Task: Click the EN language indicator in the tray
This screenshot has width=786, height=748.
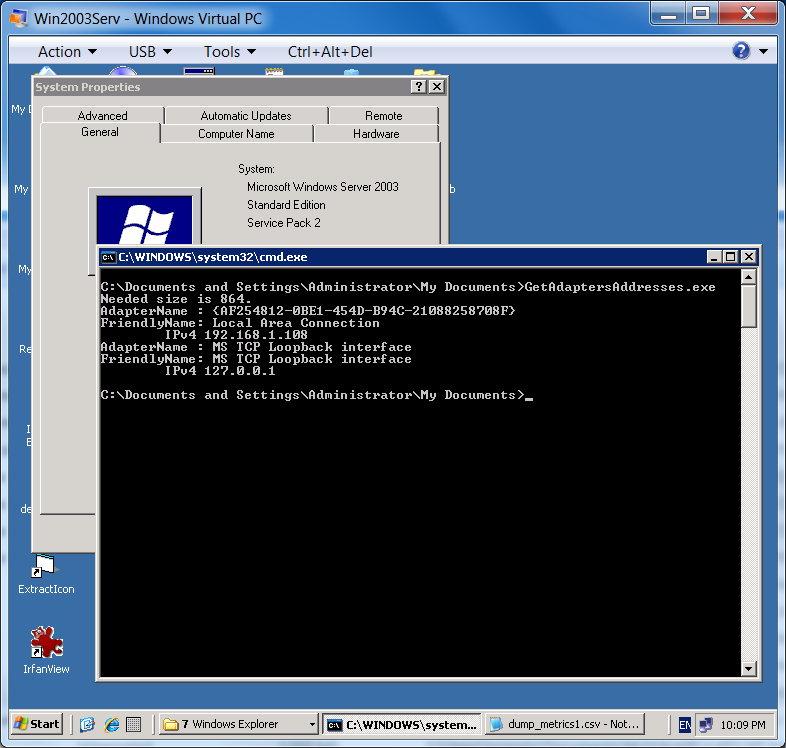Action: coord(685,724)
